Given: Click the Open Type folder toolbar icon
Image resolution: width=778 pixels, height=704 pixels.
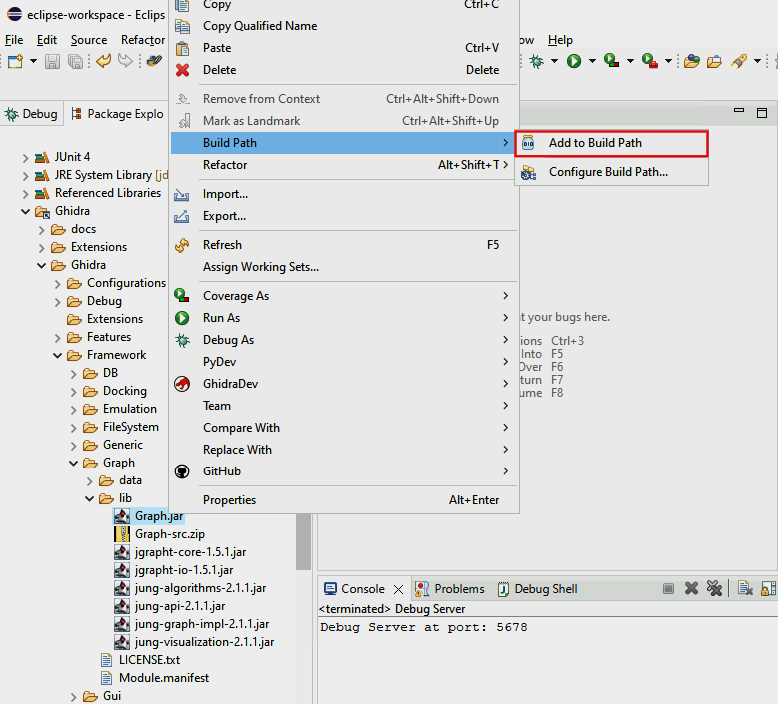Looking at the screenshot, I should coord(691,61).
